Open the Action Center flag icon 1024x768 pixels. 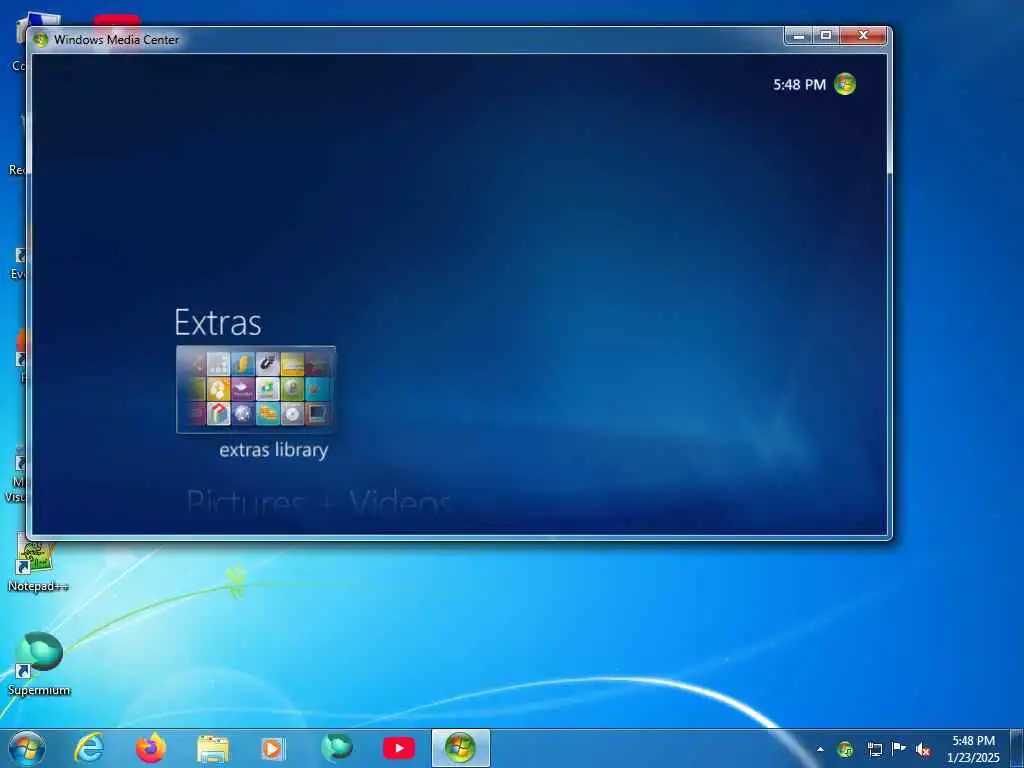click(x=899, y=749)
